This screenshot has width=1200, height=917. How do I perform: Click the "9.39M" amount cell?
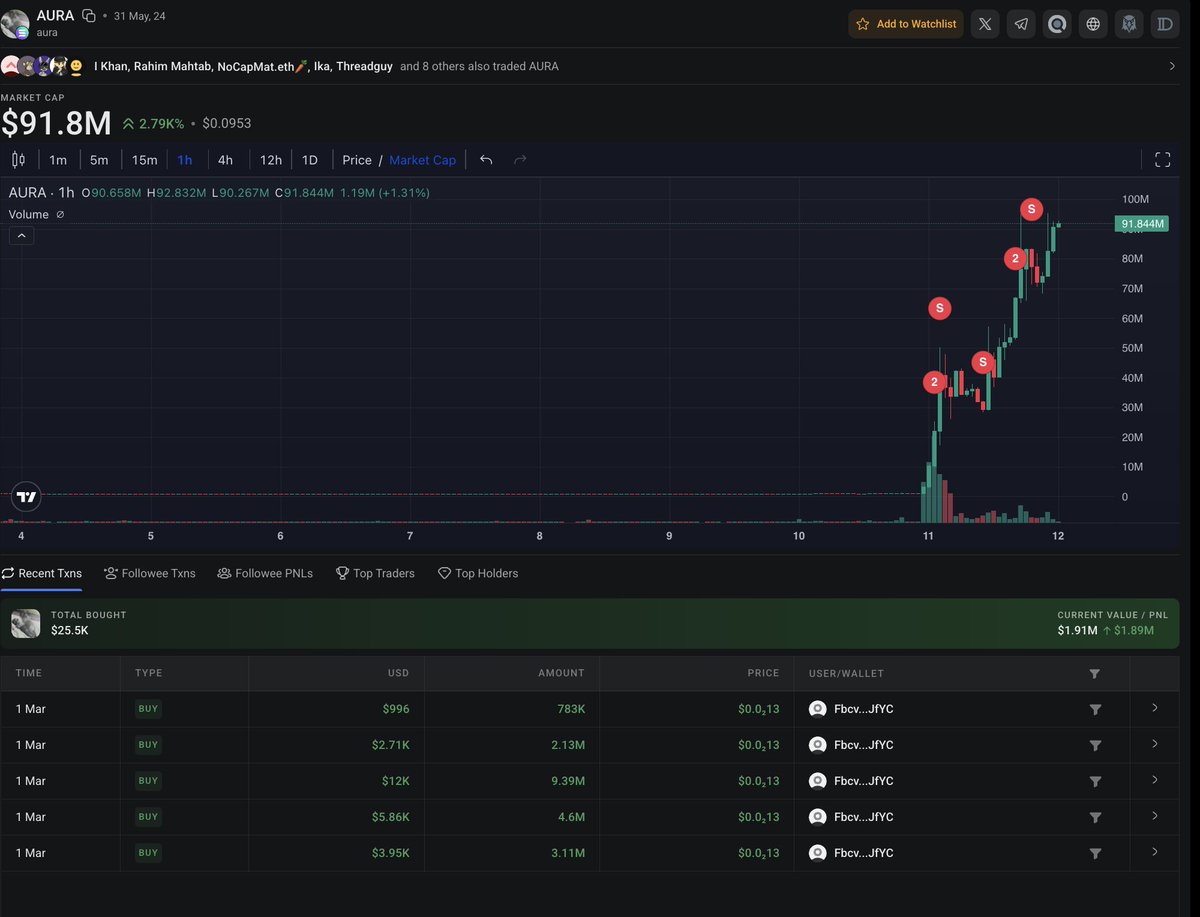pos(568,781)
